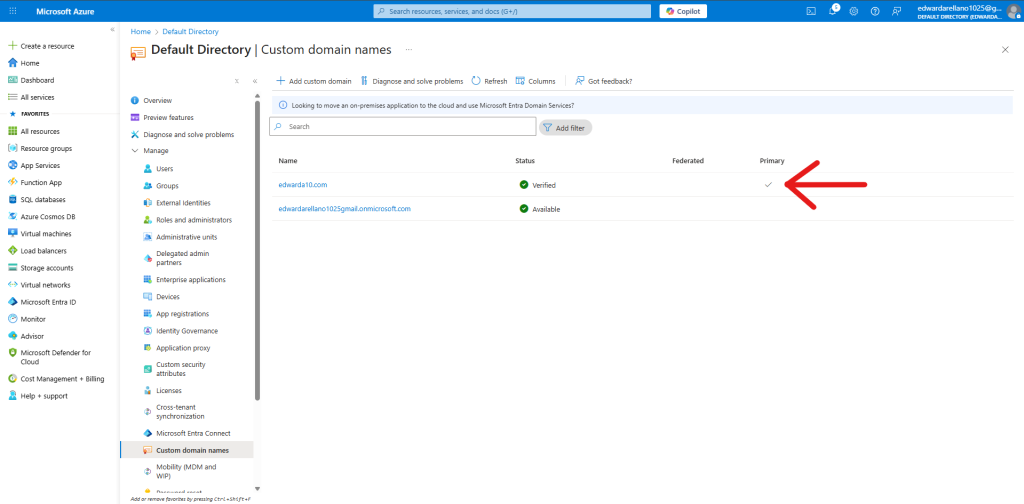
Task: Open the Azure portal menu grid icon
Action: click(12, 11)
